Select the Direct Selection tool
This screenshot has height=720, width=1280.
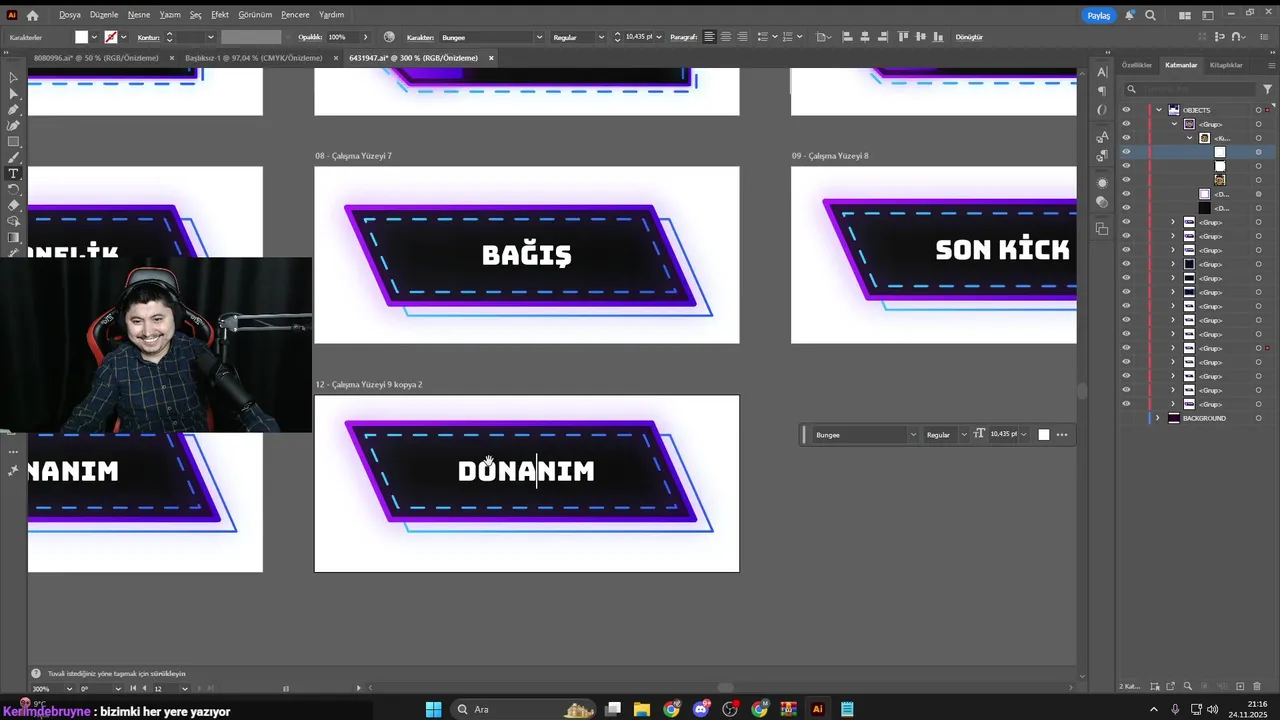[13, 94]
